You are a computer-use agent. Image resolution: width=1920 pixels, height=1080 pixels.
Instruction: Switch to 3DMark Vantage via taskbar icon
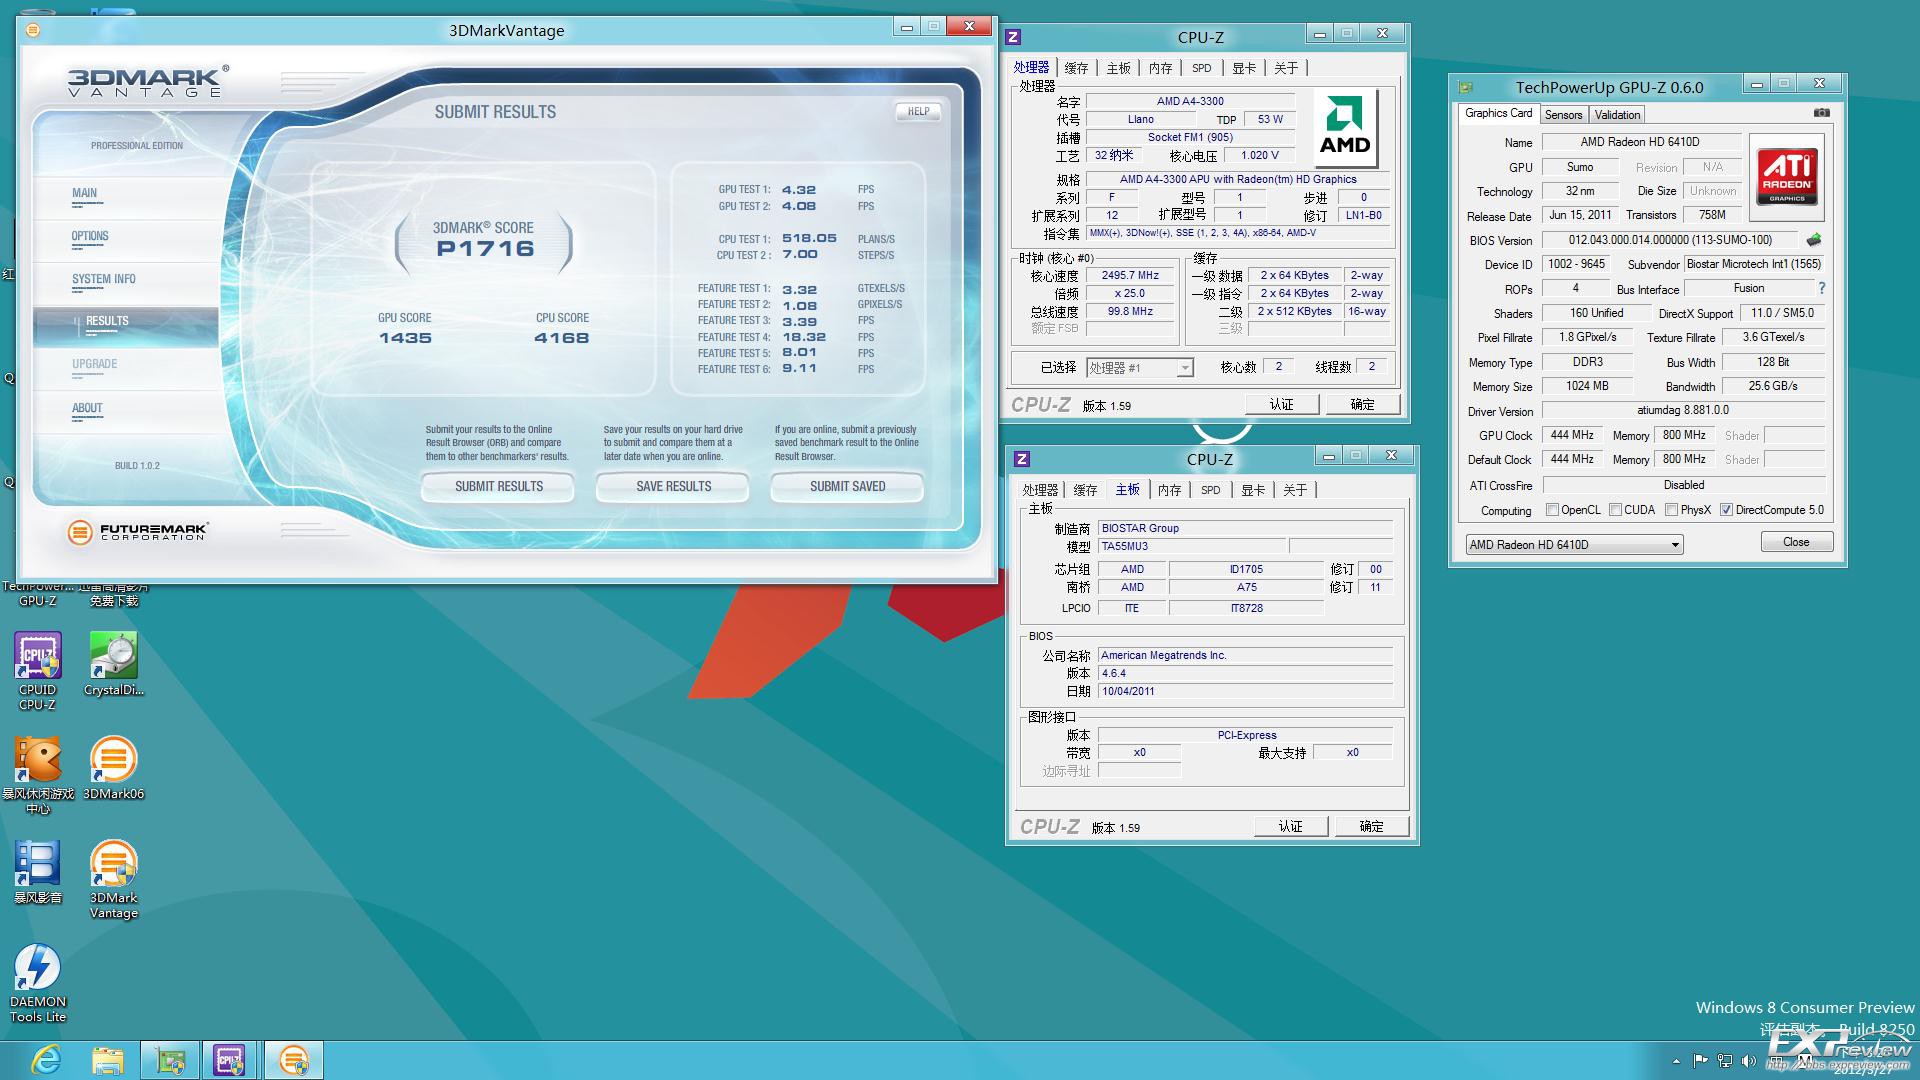point(294,1060)
